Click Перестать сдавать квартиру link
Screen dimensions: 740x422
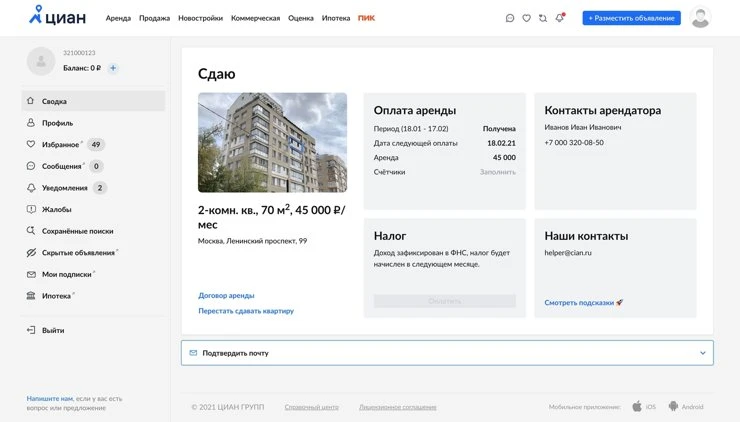tap(246, 311)
